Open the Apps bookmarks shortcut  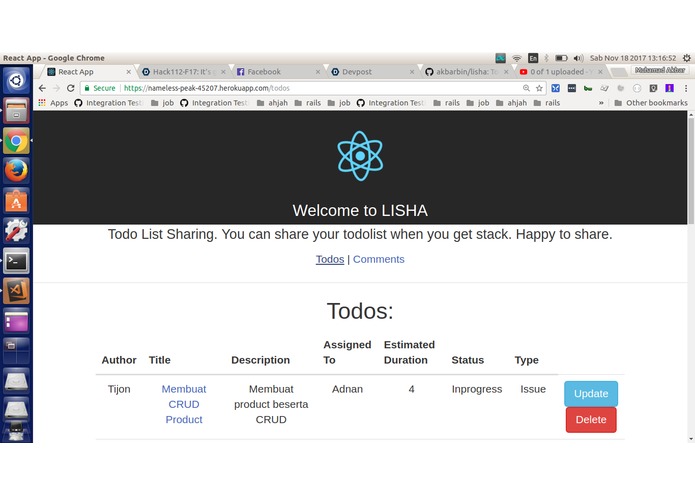coord(53,103)
